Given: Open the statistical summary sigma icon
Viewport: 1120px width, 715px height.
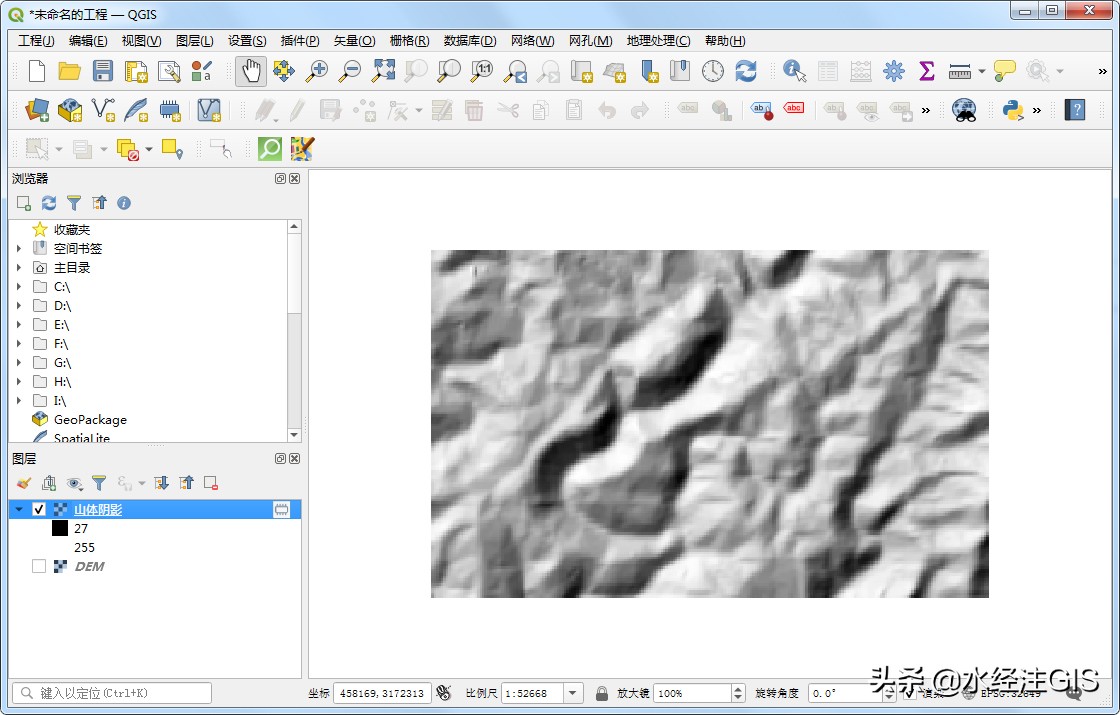Looking at the screenshot, I should 926,71.
